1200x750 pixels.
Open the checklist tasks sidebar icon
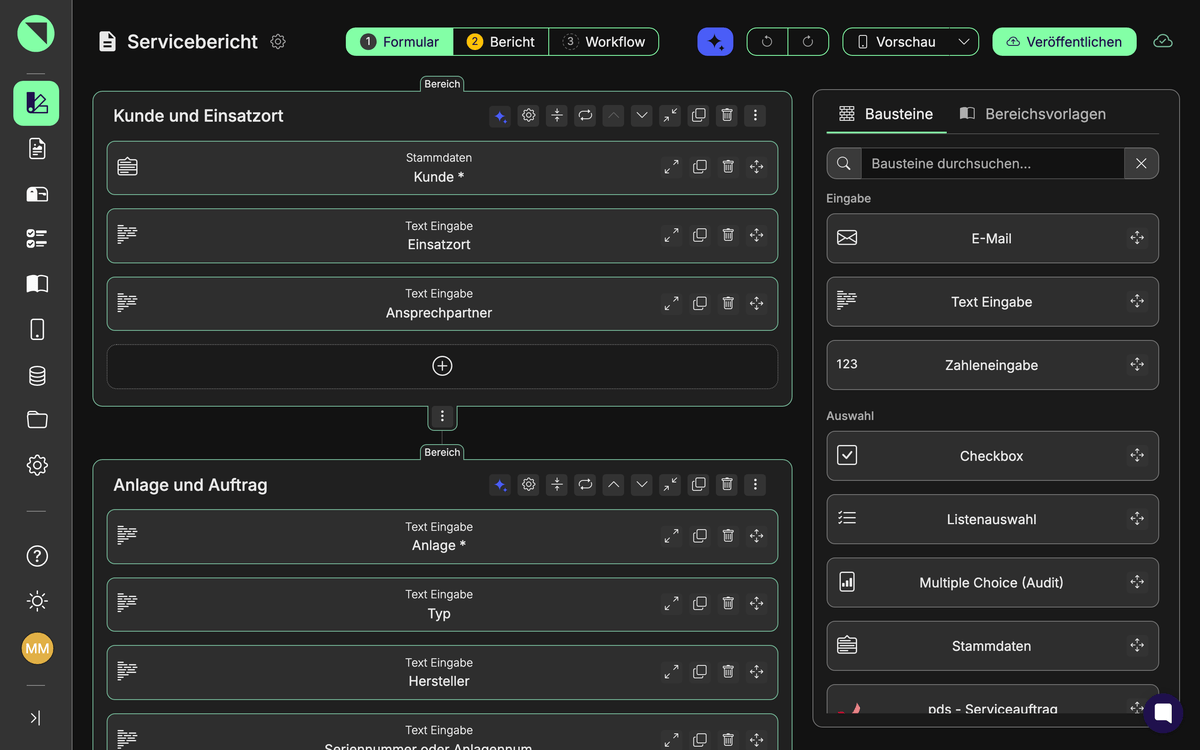pyautogui.click(x=37, y=239)
